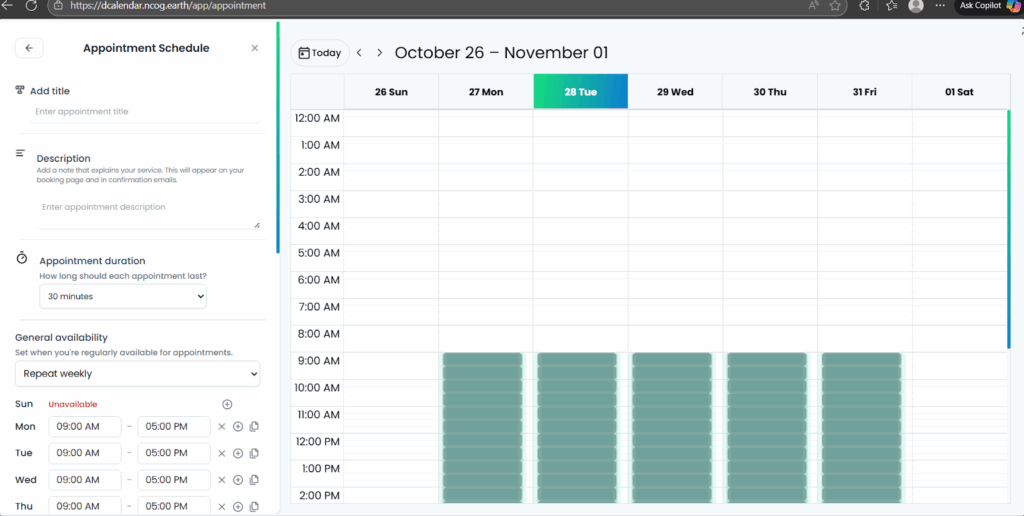Image resolution: width=1024 pixels, height=516 pixels.
Task: Add another time range for Monday
Action: (x=238, y=427)
